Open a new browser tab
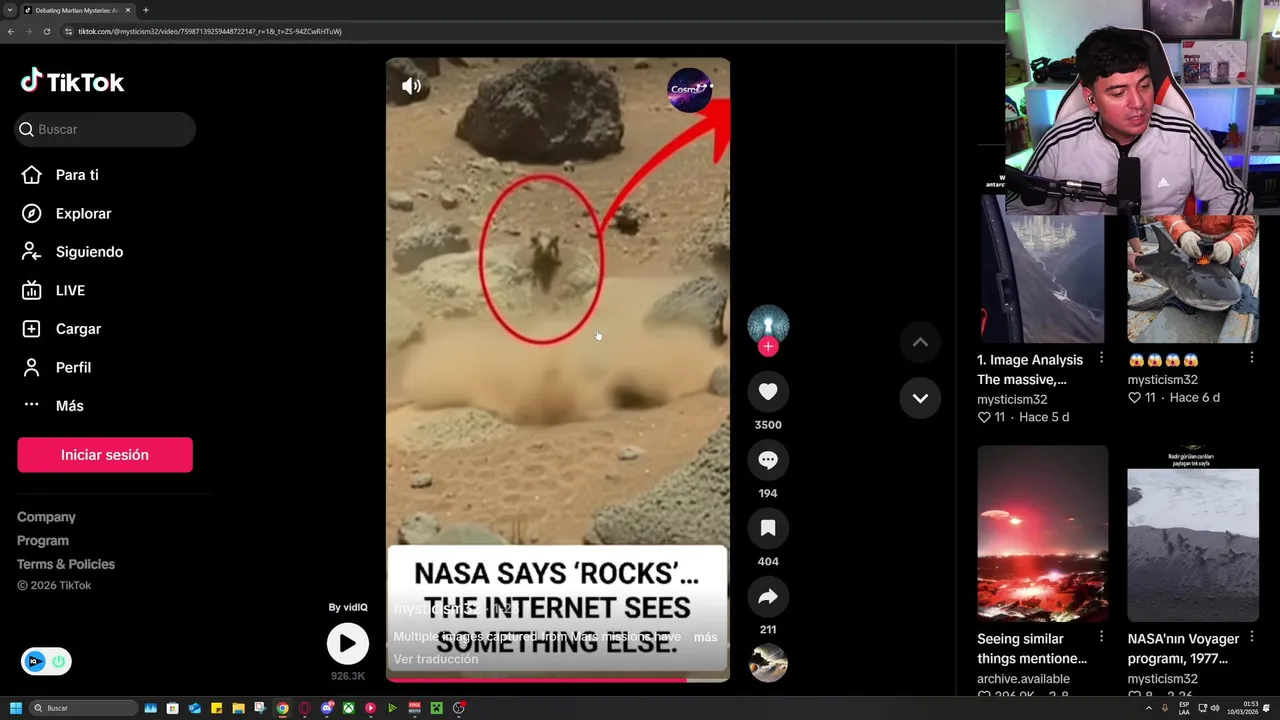This screenshot has height=720, width=1280. coord(146,10)
